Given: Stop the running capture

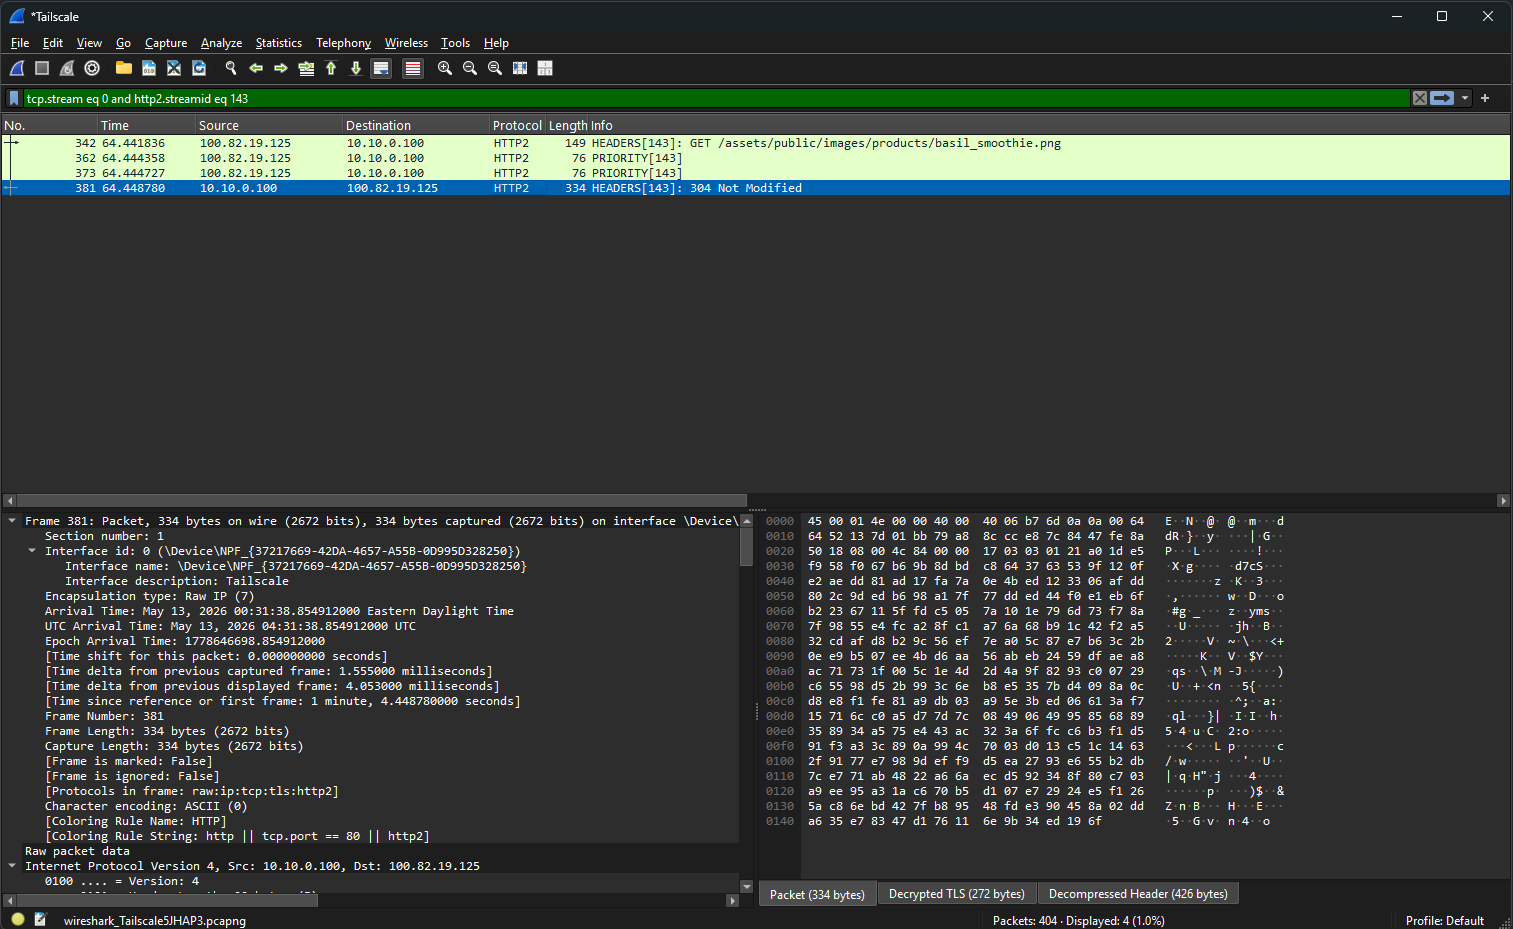Looking at the screenshot, I should pos(42,68).
